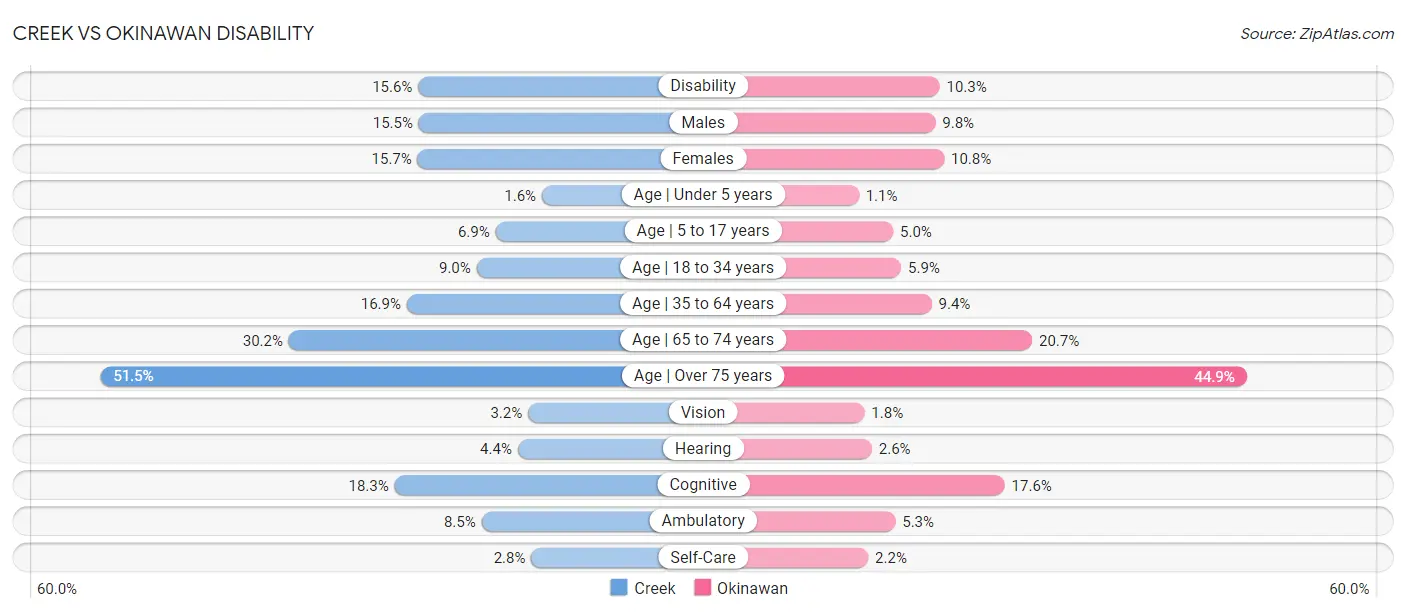Select the Males category label
Screen dimensions: 1406x612
click(x=703, y=122)
